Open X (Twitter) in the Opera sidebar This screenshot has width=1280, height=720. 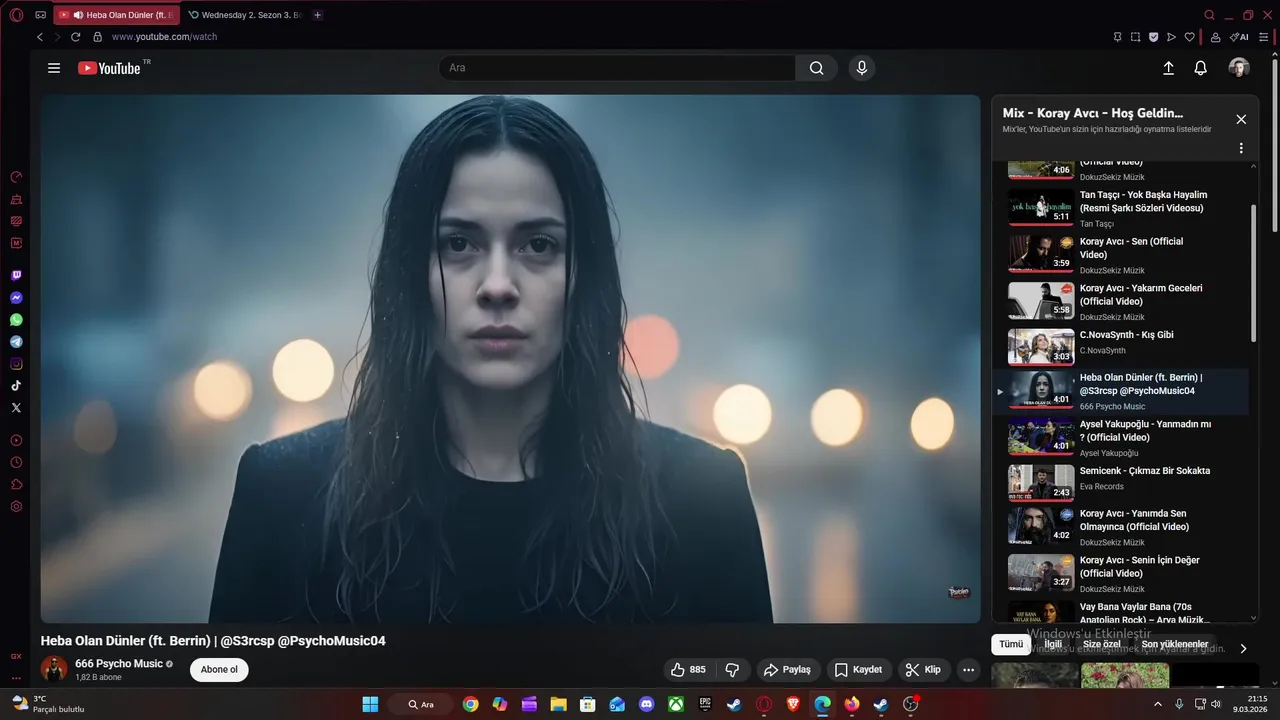(x=16, y=407)
